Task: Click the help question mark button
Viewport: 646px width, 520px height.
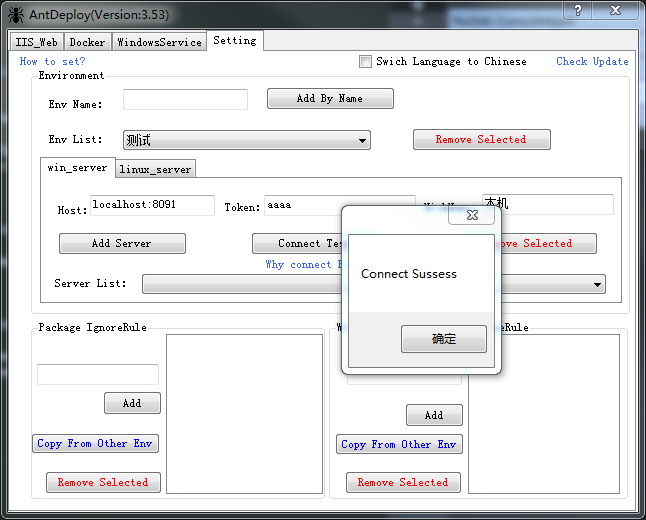Action: point(578,10)
